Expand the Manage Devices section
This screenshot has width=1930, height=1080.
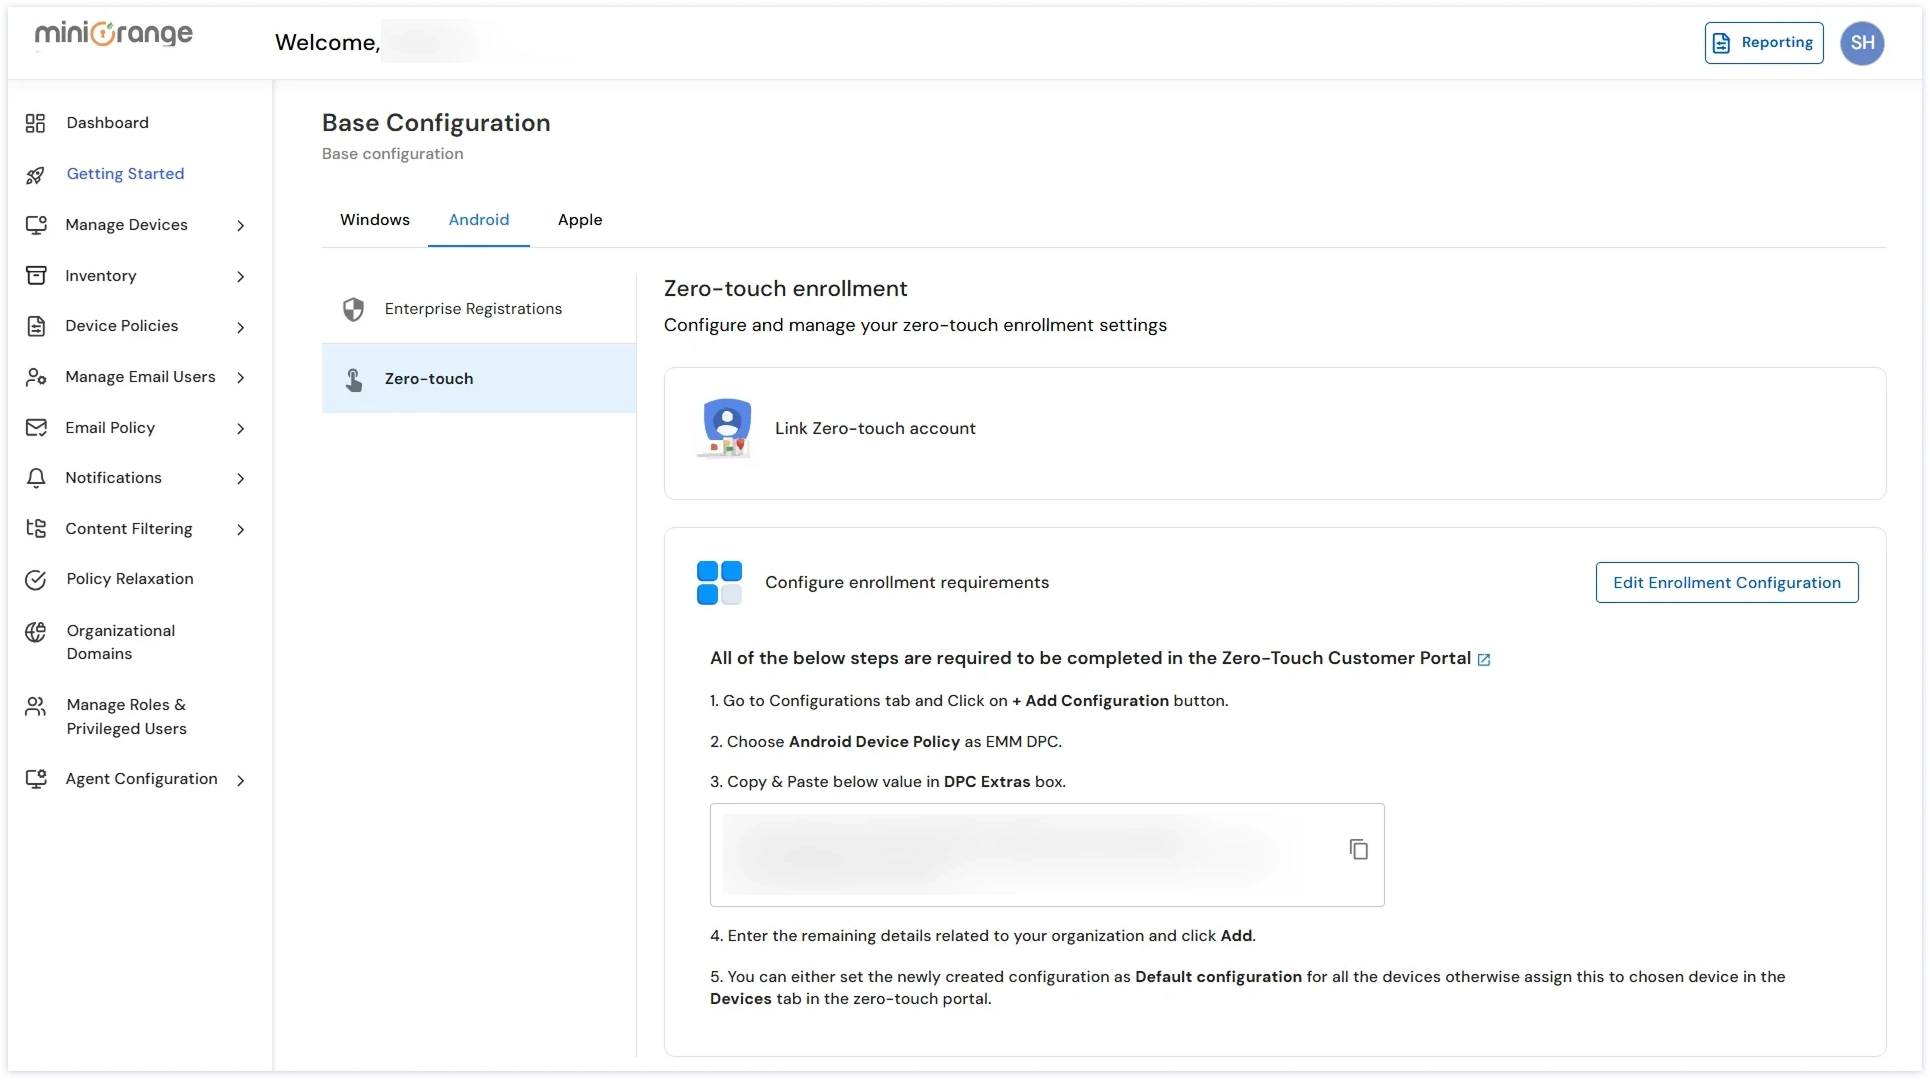(x=241, y=226)
